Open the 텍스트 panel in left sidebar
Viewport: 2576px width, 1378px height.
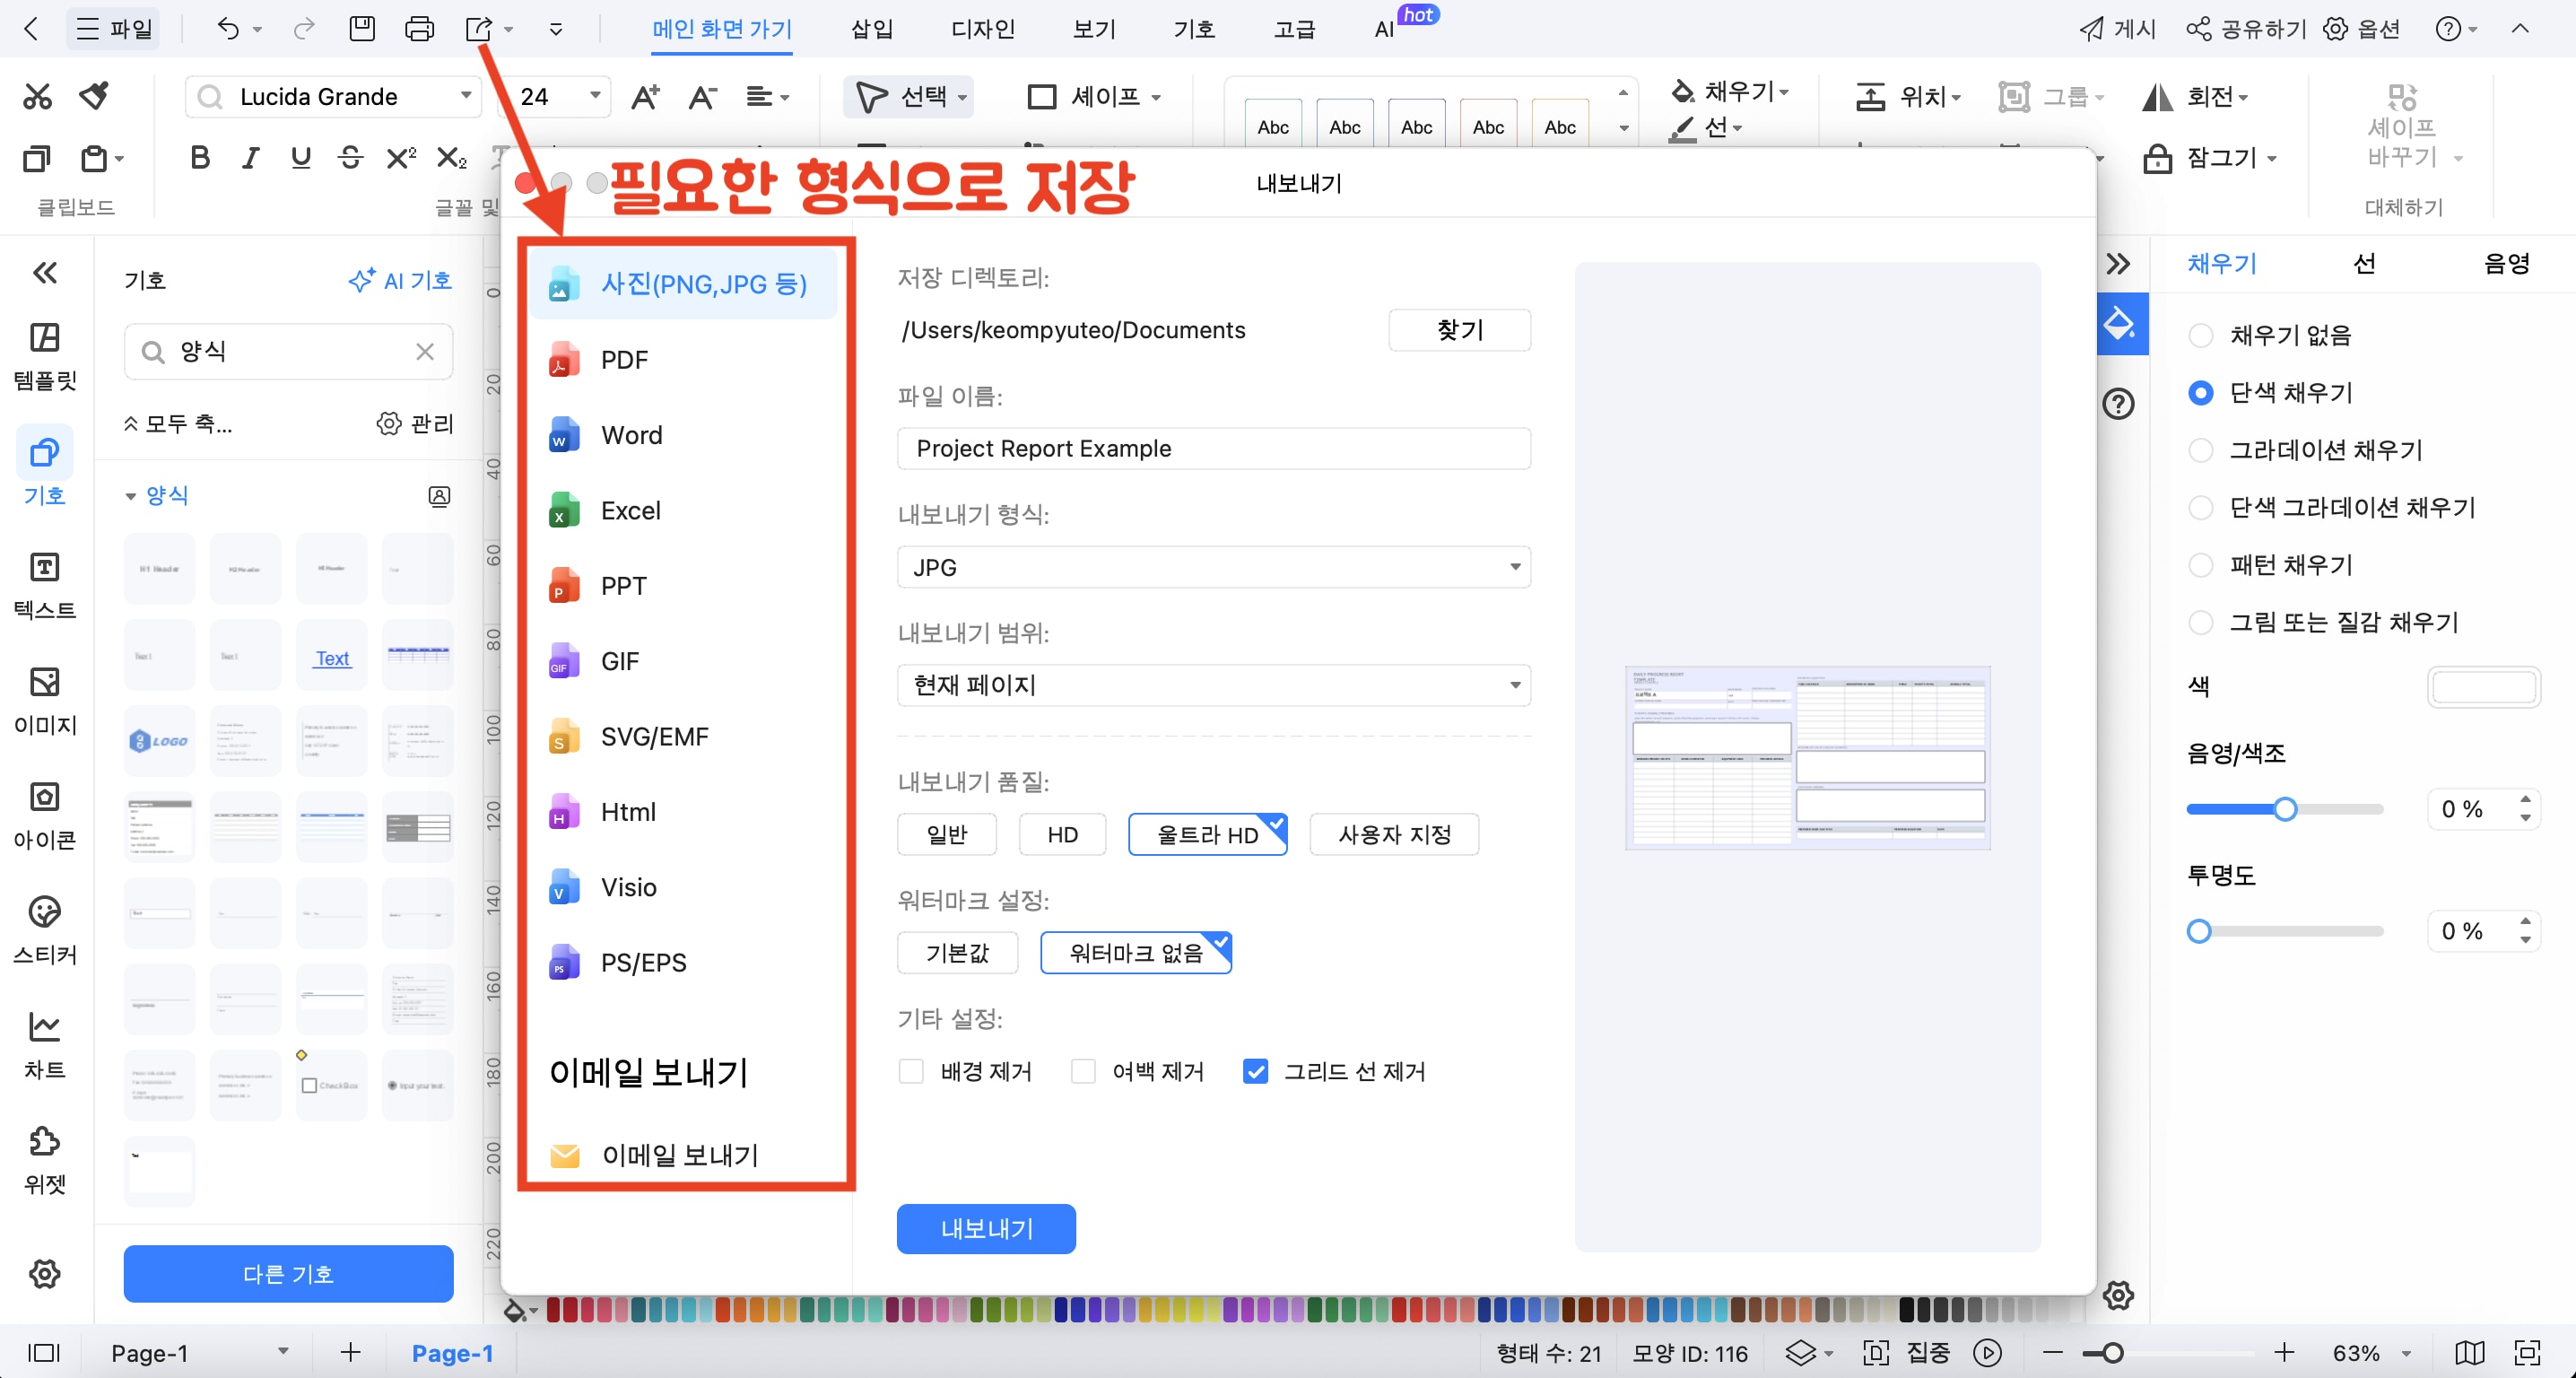44,585
